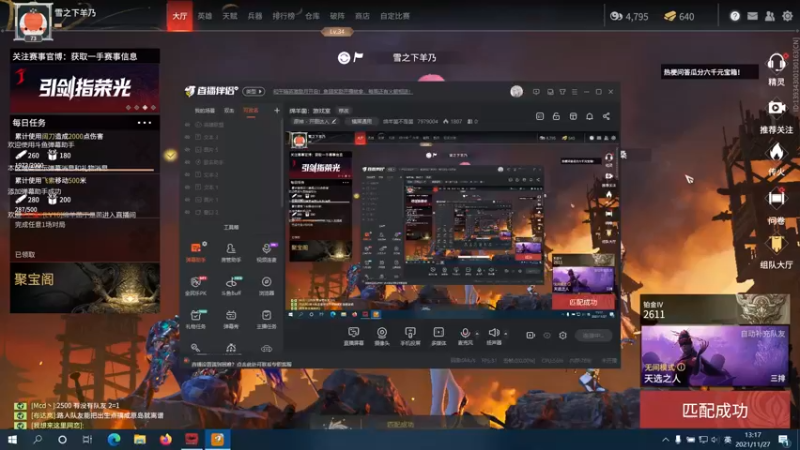800x450 pixels.
Task: Add 摄像头 camera source
Action: (382, 336)
